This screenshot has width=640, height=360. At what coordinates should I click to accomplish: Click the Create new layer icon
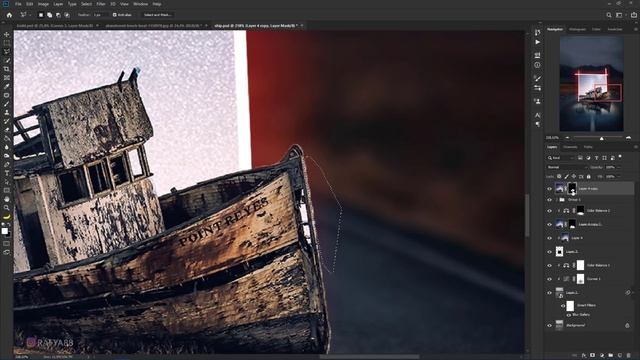click(x=620, y=356)
